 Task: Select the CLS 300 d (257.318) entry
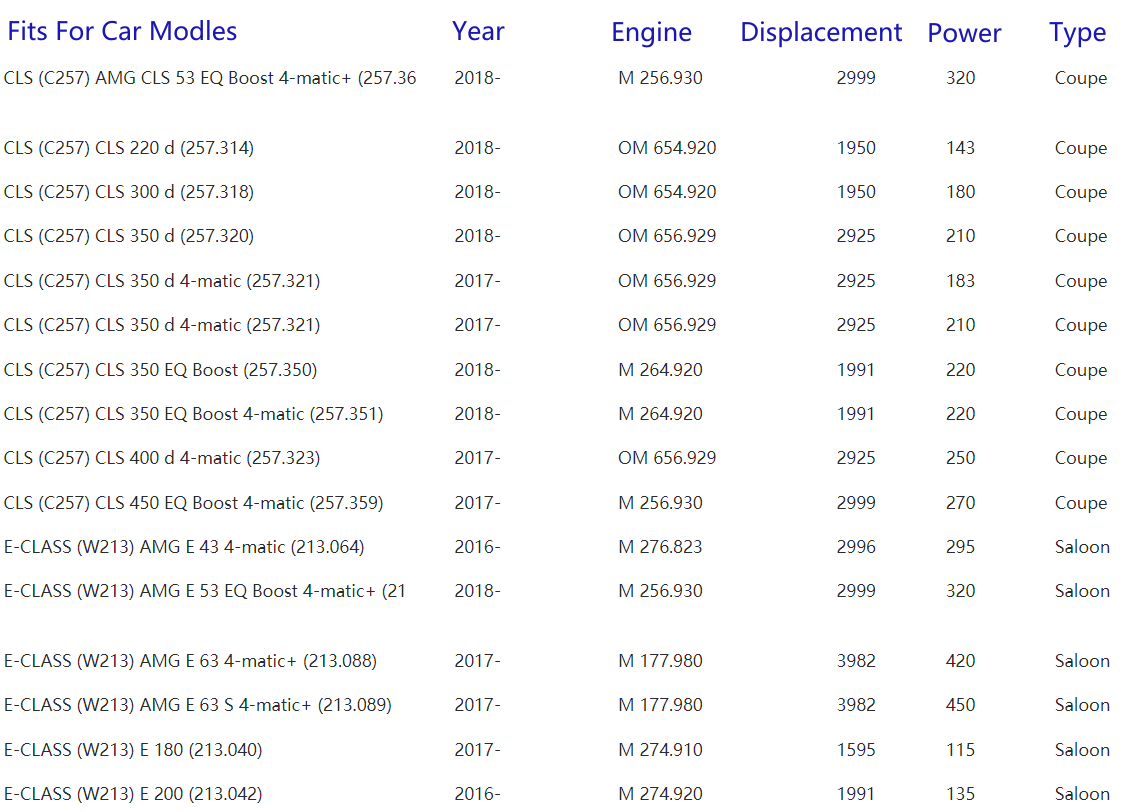[129, 192]
